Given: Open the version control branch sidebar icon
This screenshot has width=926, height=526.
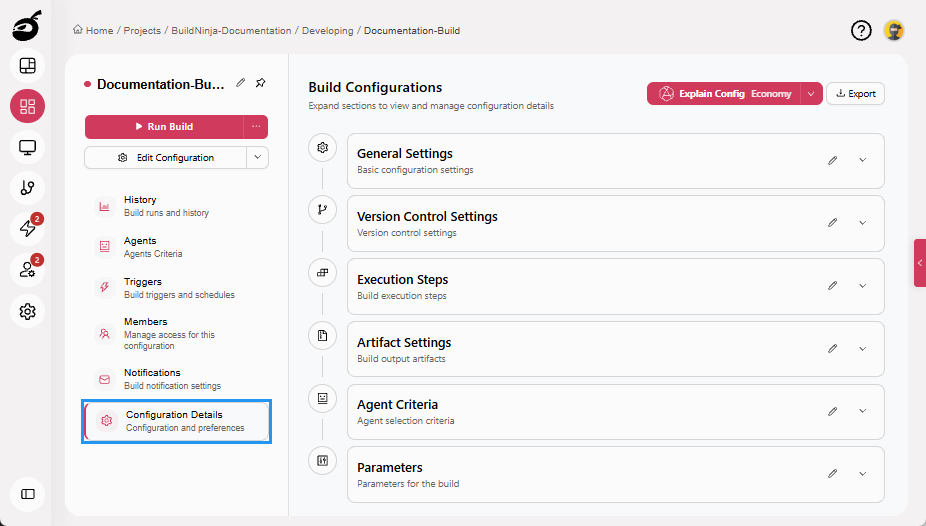Looking at the screenshot, I should (28, 188).
